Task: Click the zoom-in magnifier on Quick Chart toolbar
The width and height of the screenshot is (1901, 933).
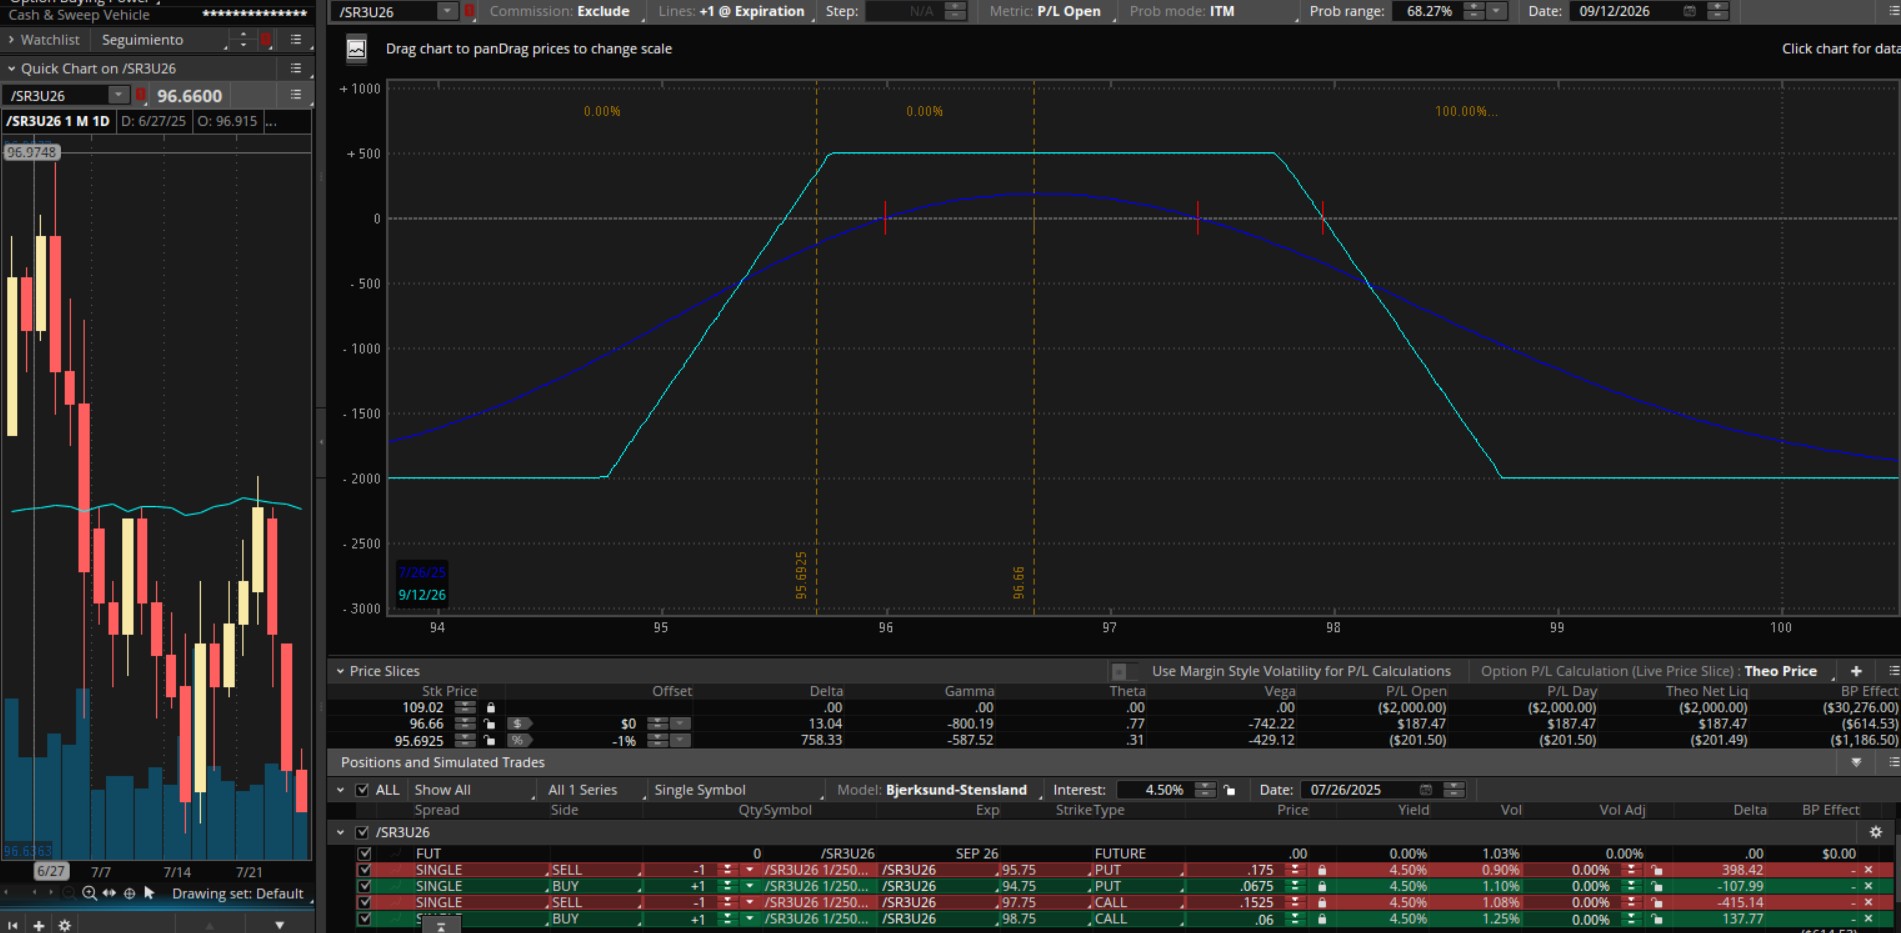Action: click(89, 893)
